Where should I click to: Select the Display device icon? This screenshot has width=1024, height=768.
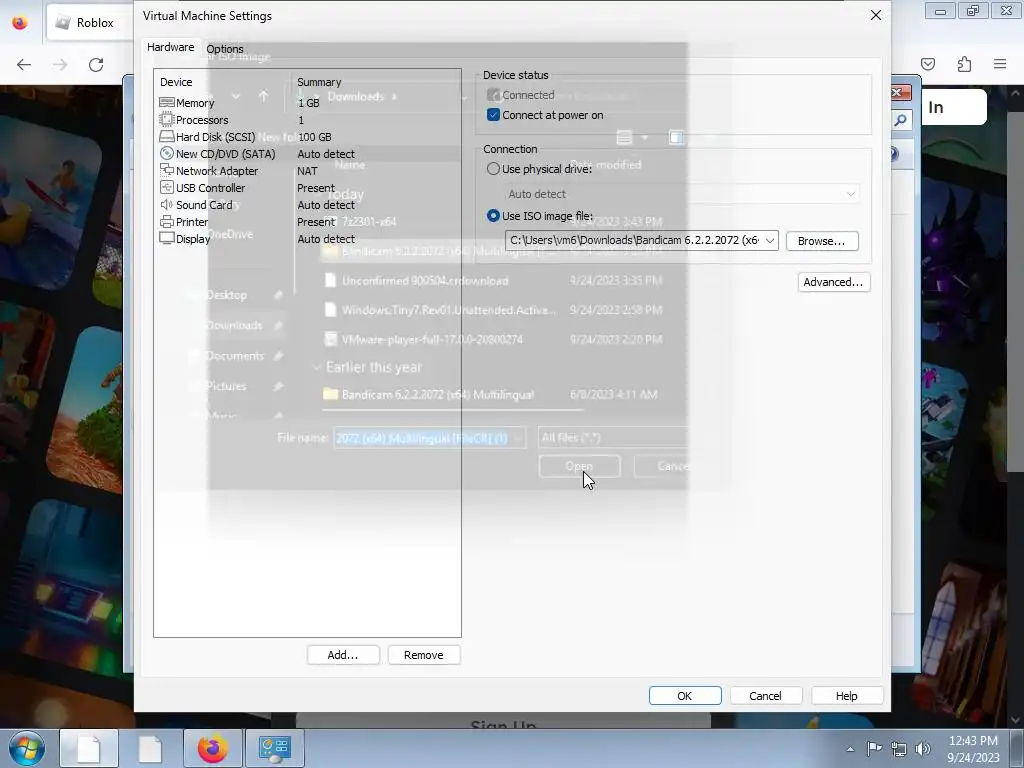pos(167,238)
